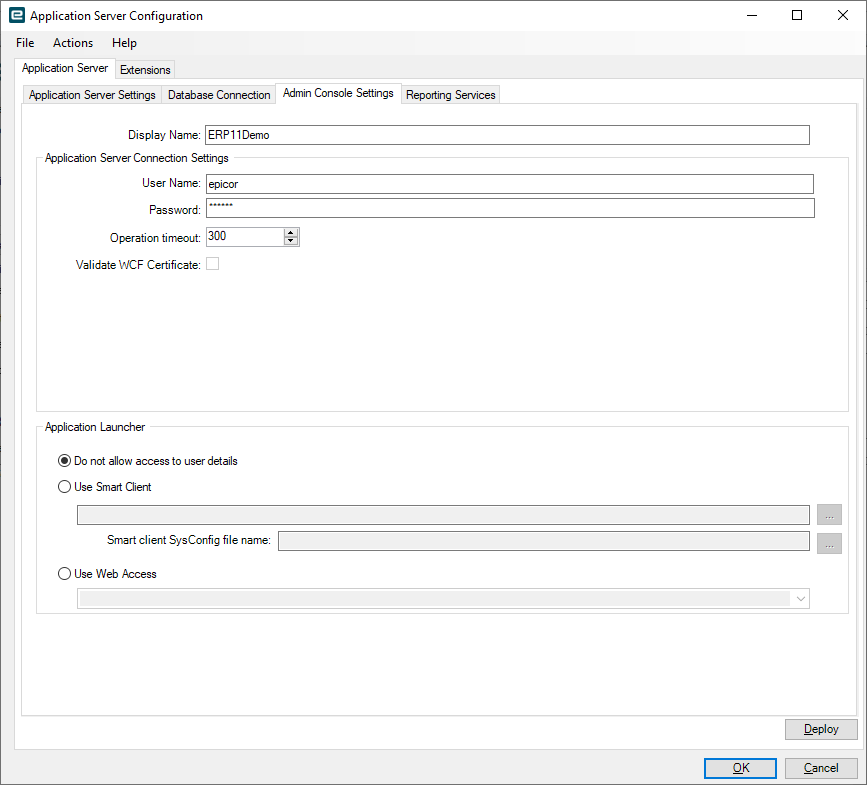This screenshot has width=867, height=785.
Task: Increase Operation timeout with up arrow
Action: 291,233
